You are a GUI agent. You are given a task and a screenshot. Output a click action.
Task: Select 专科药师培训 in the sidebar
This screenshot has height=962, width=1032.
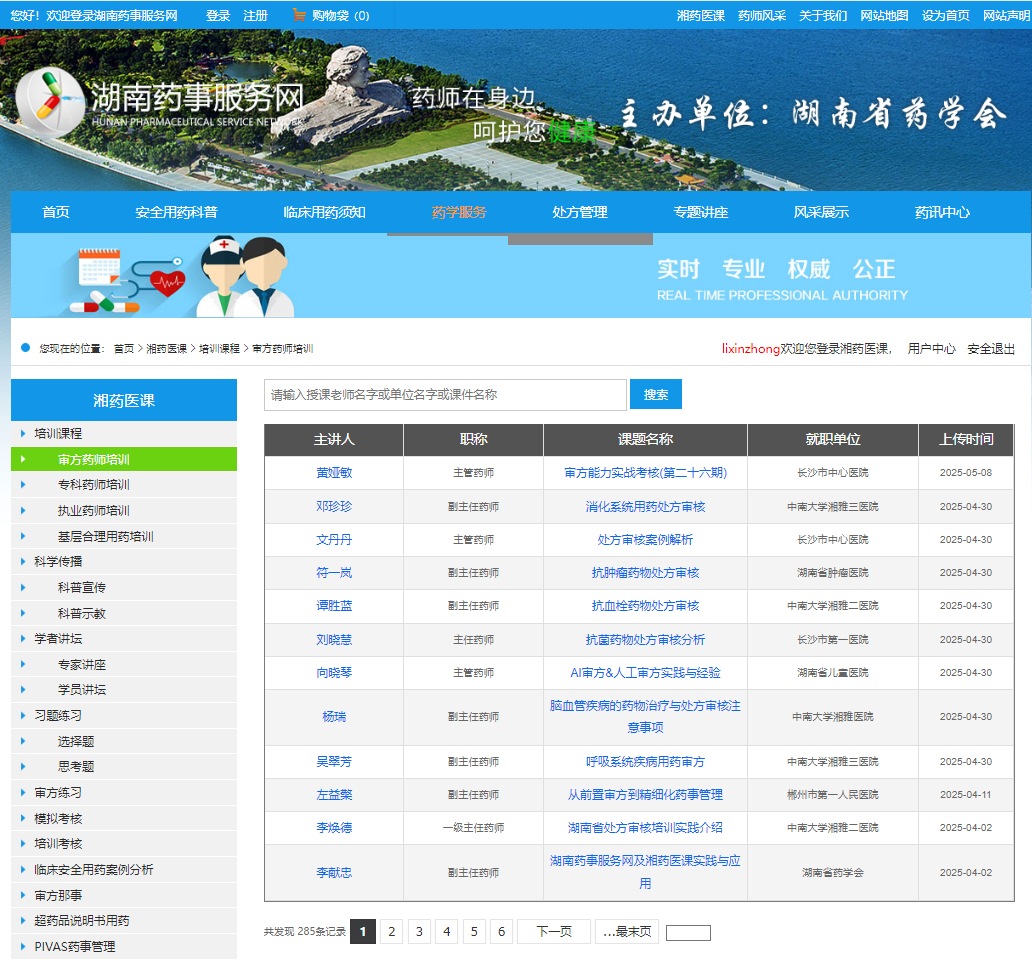point(94,485)
